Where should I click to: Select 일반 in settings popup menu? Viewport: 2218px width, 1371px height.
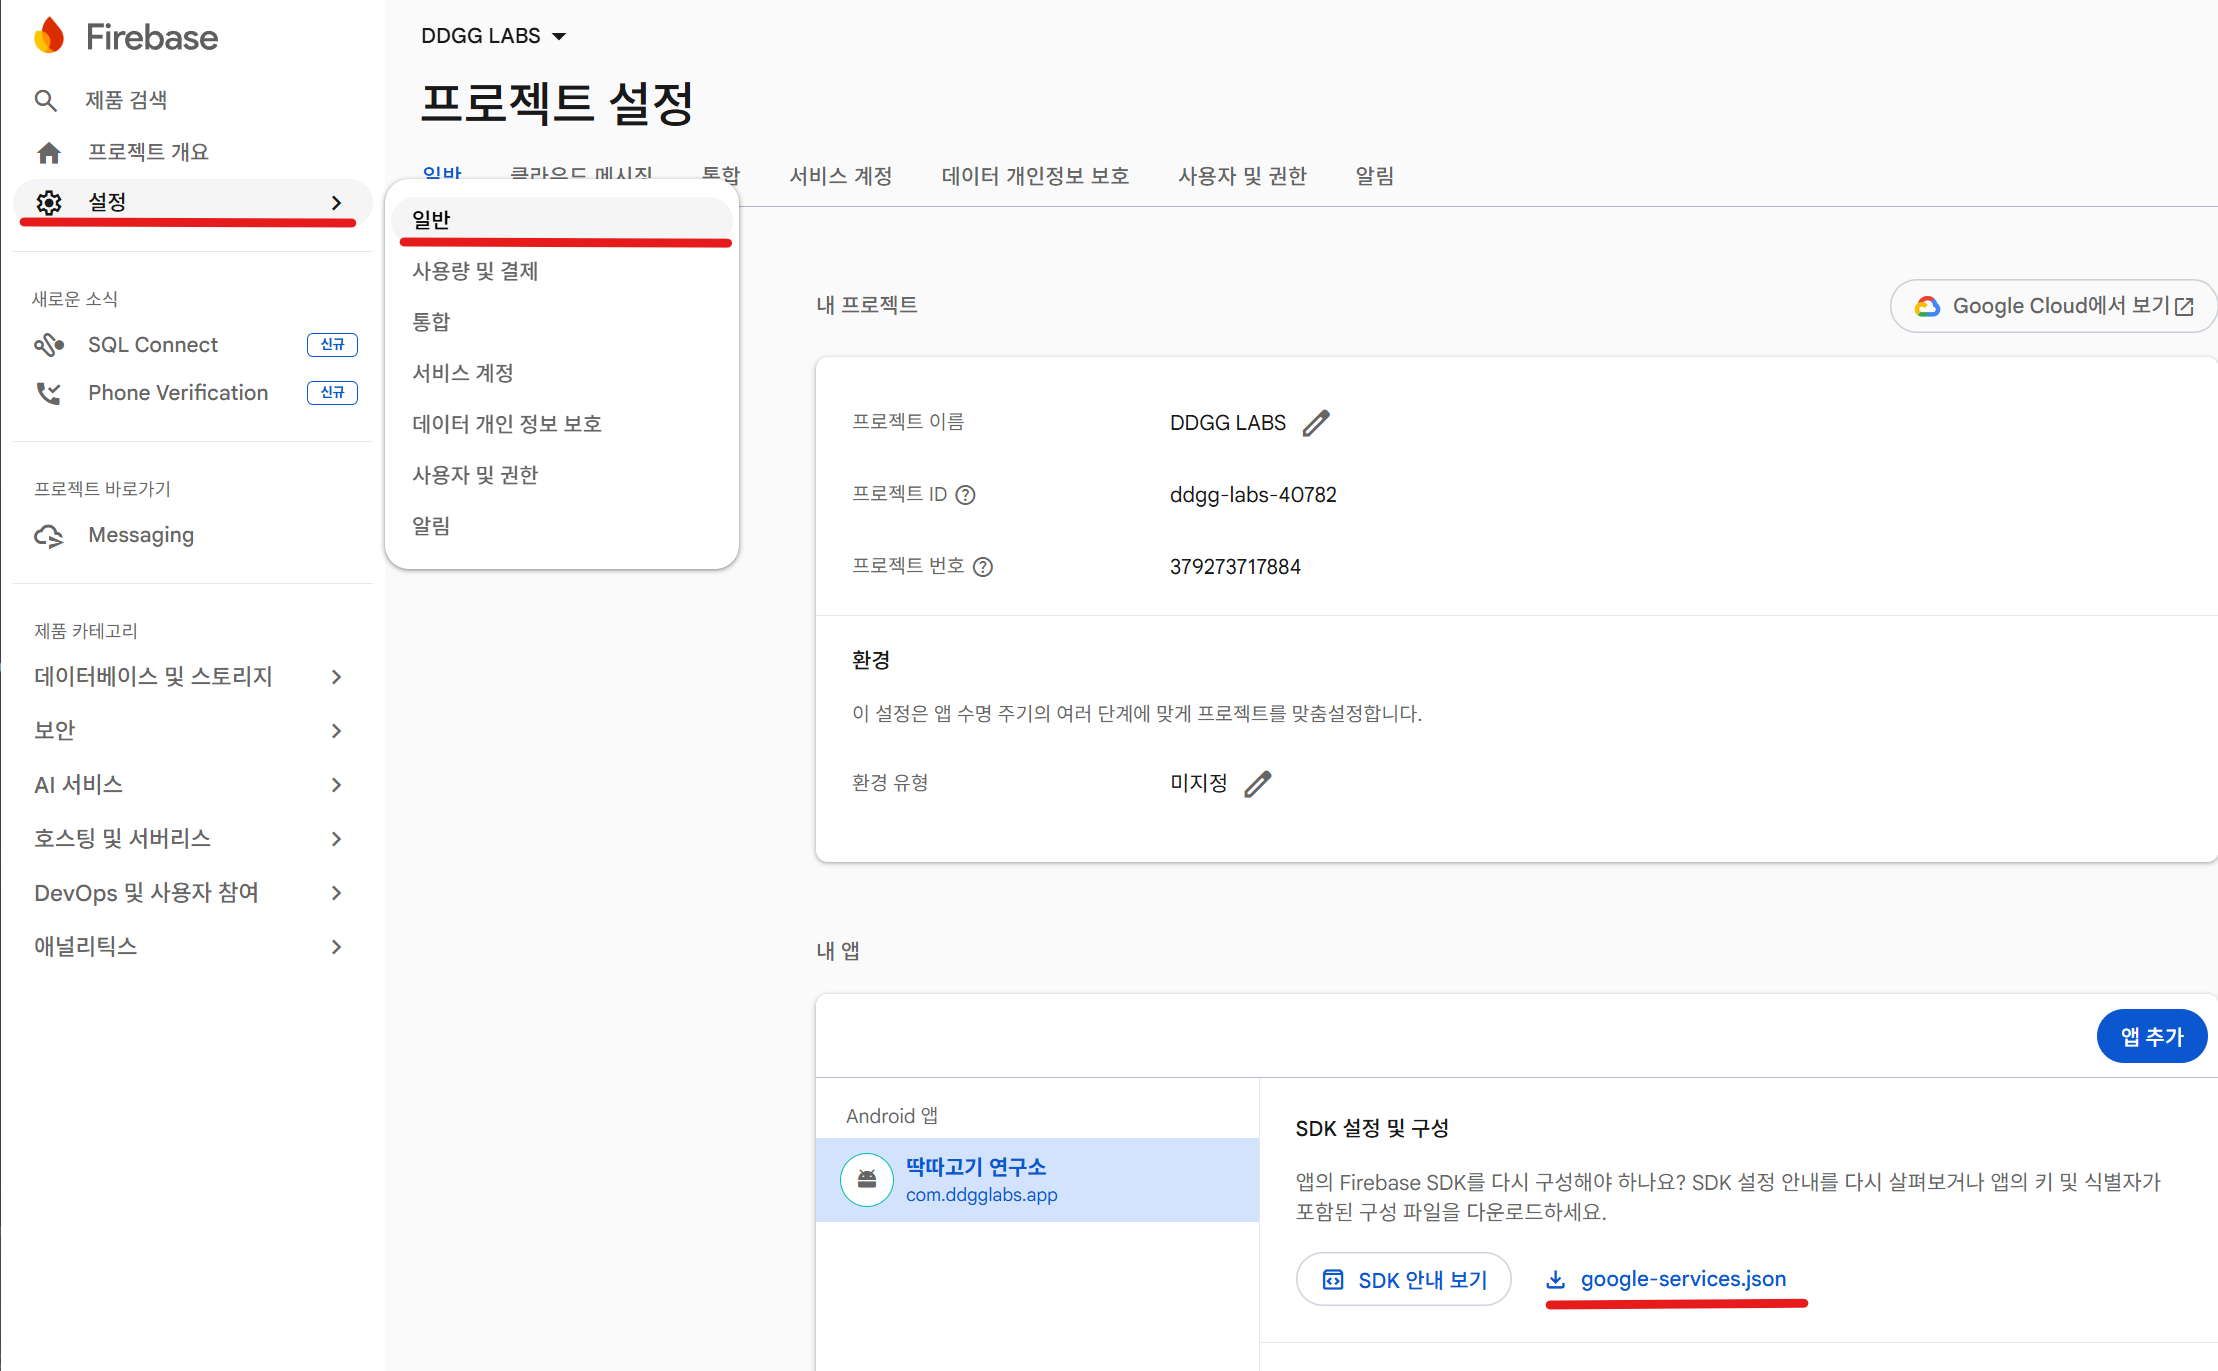(x=562, y=220)
